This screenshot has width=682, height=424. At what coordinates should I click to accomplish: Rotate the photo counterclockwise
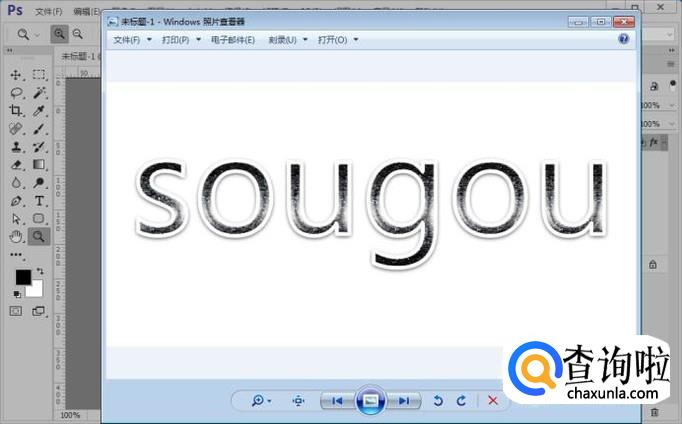coord(438,401)
